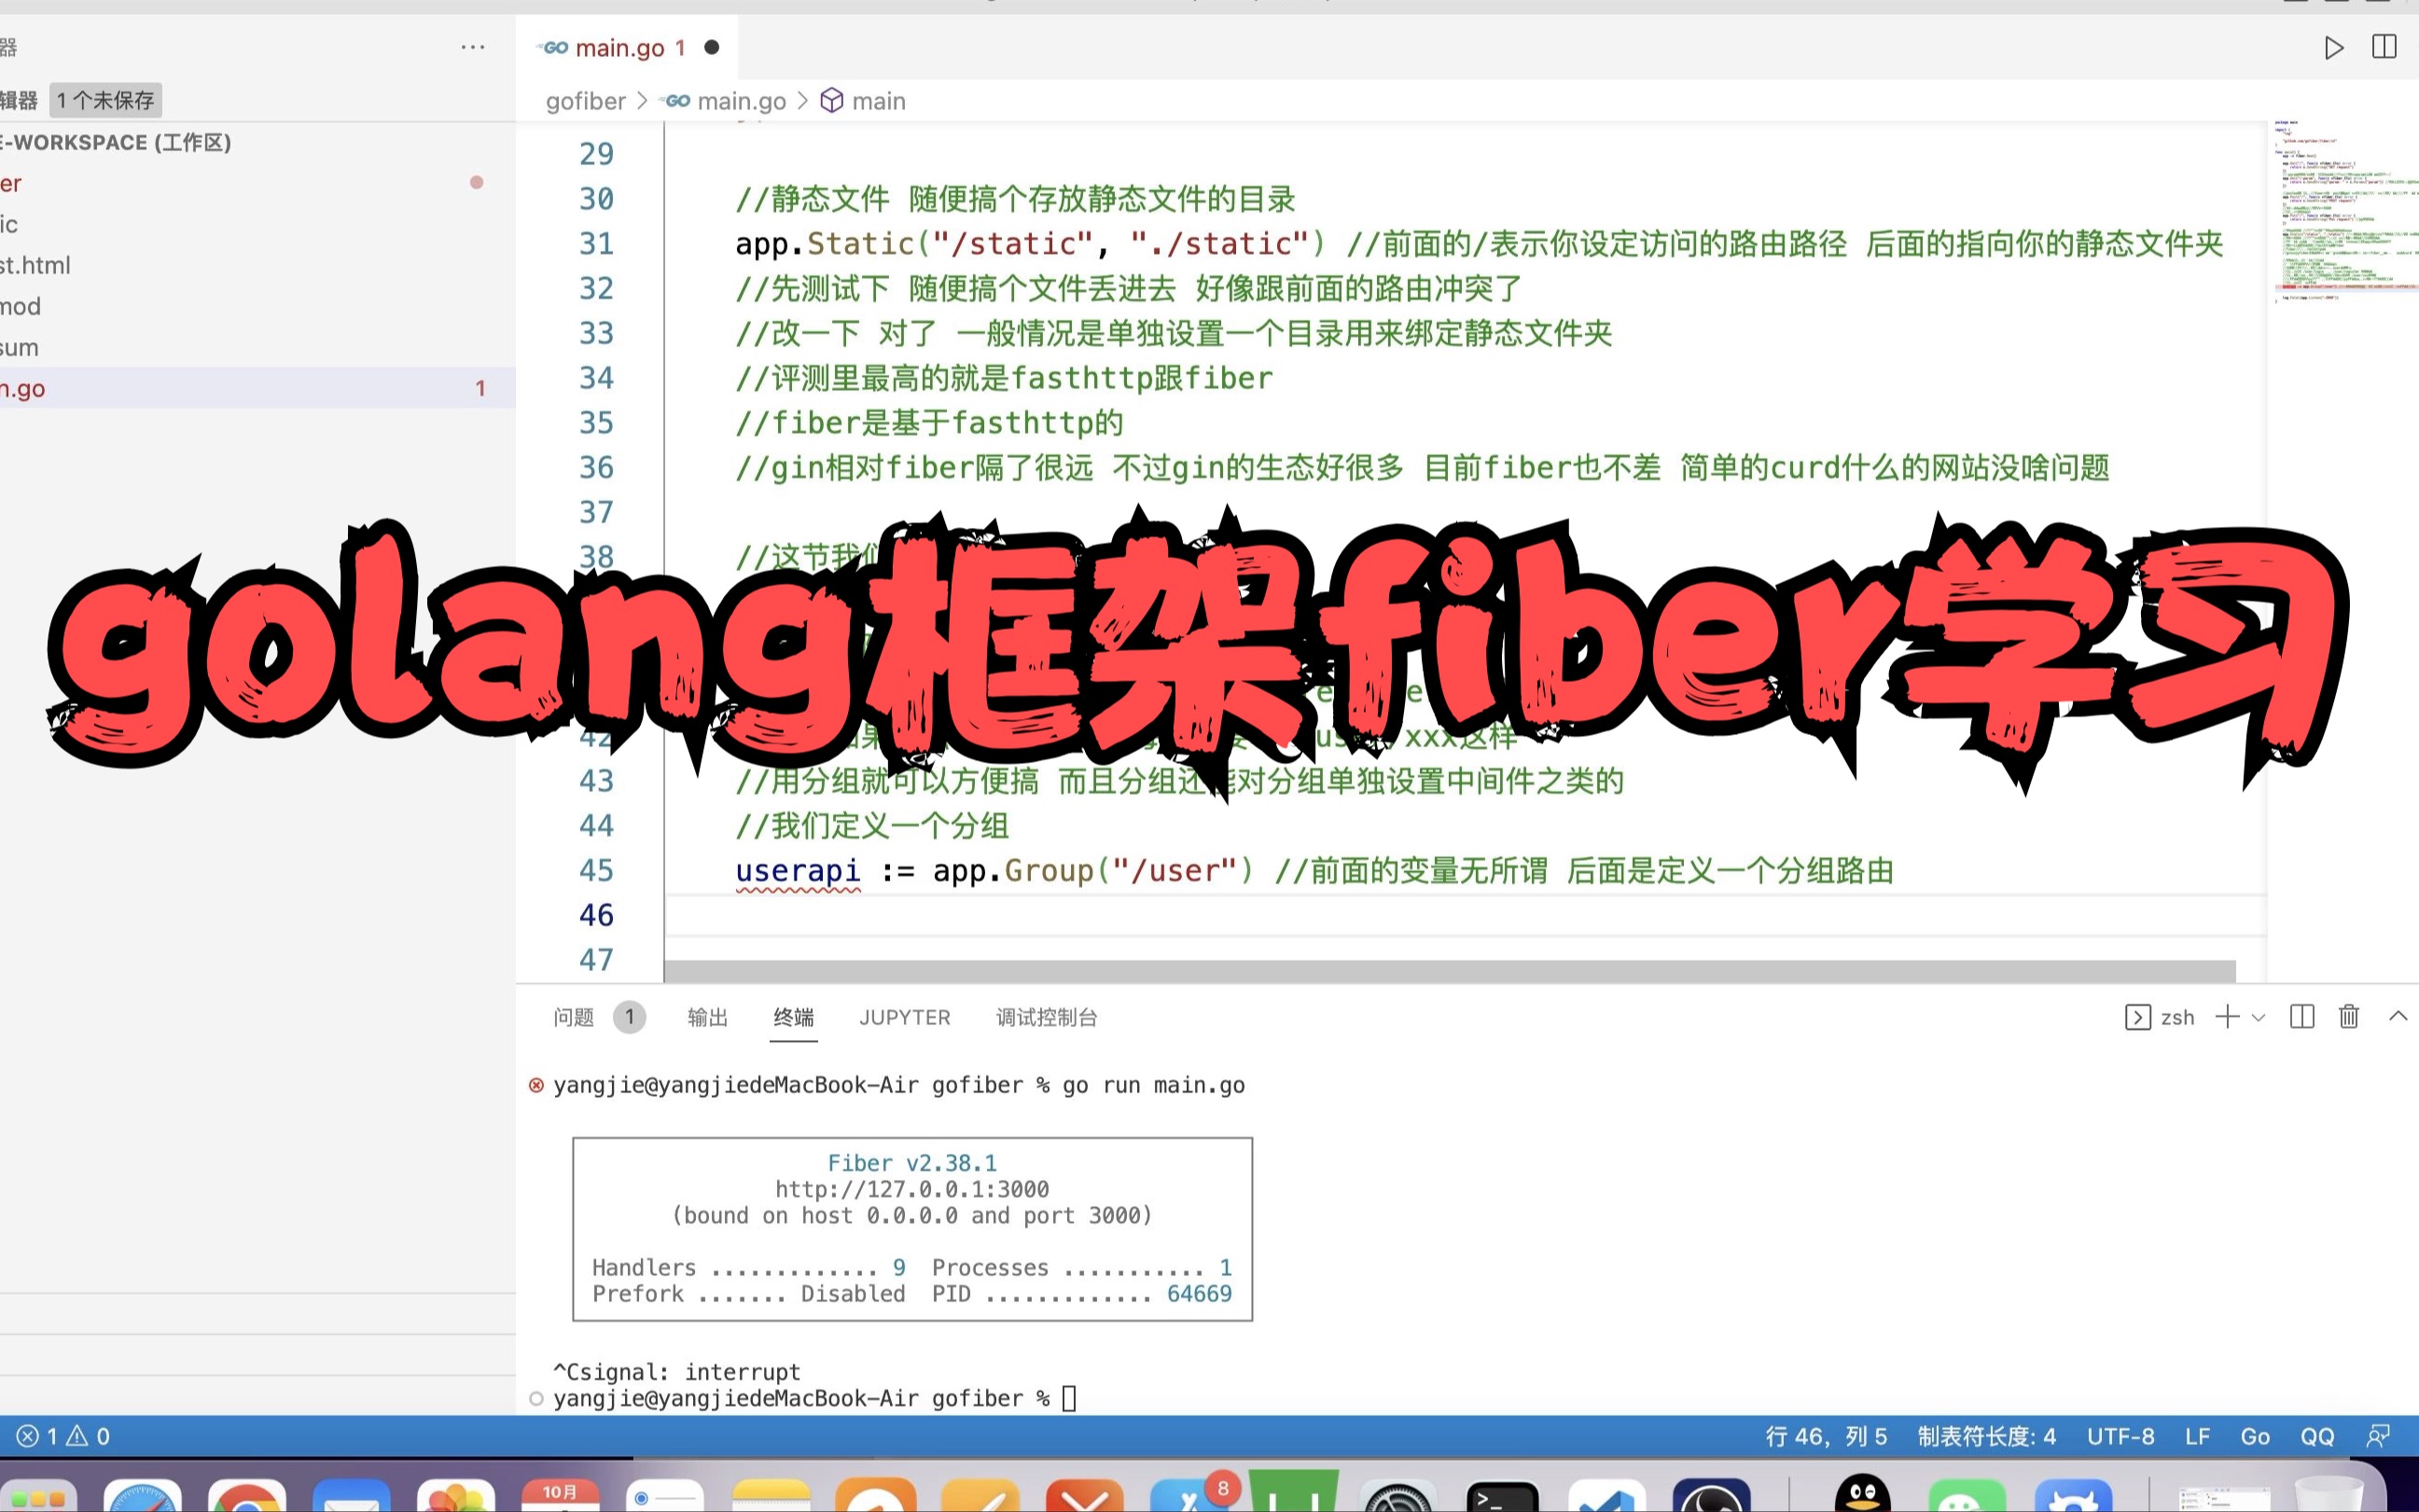
Task: Open the split editor icon top right
Action: pos(2385,47)
